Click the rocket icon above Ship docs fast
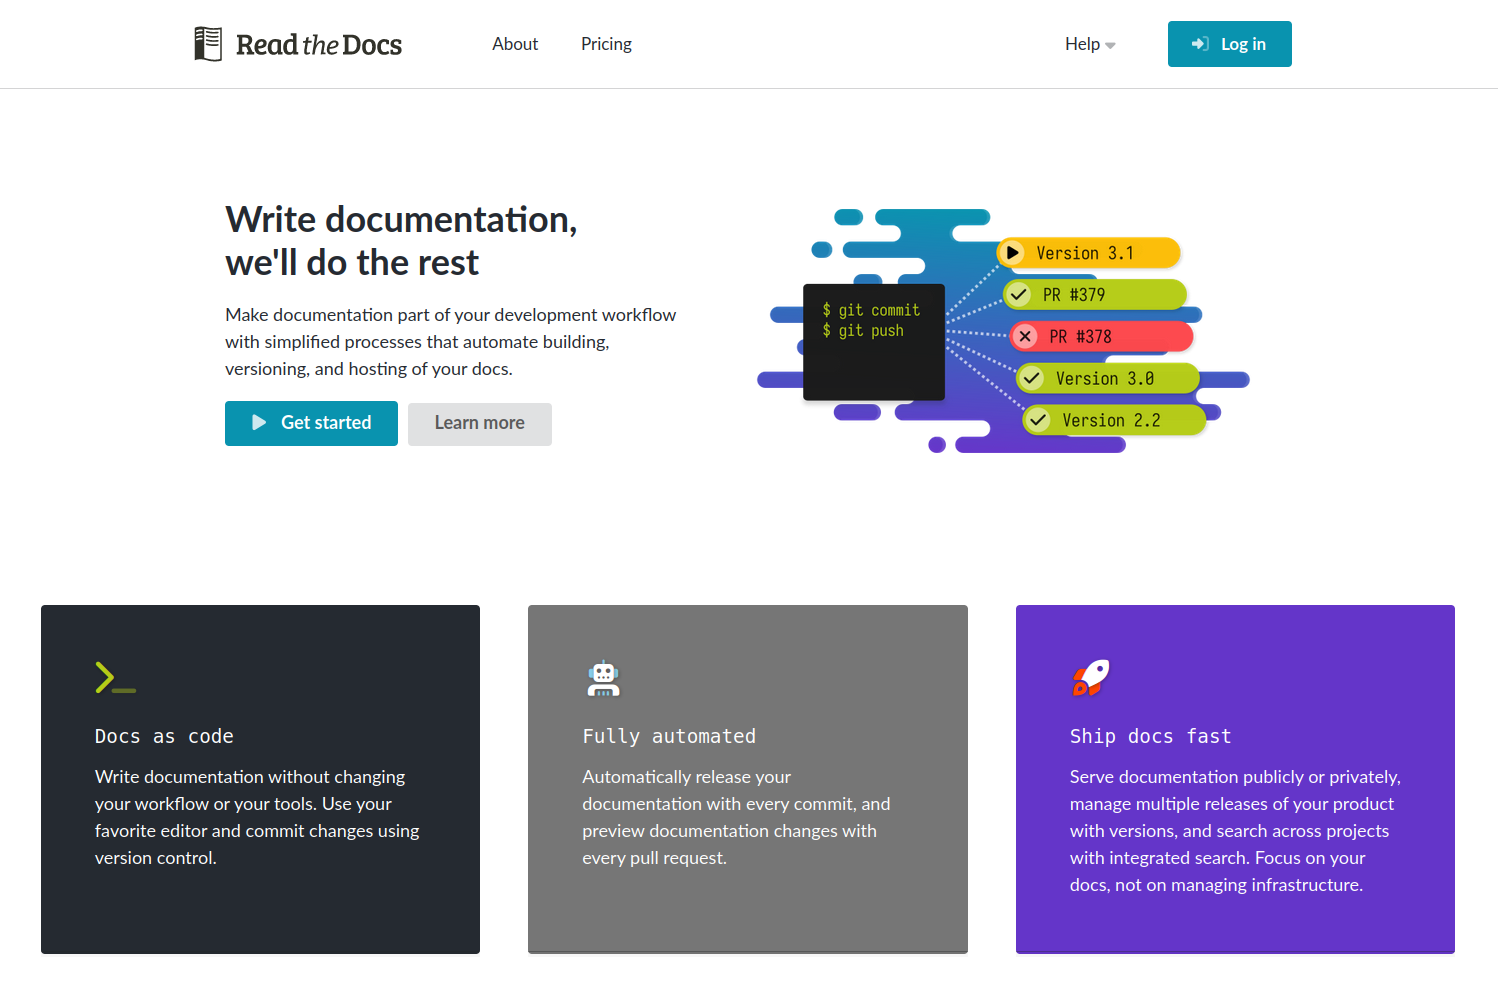1498x1002 pixels. (1091, 678)
